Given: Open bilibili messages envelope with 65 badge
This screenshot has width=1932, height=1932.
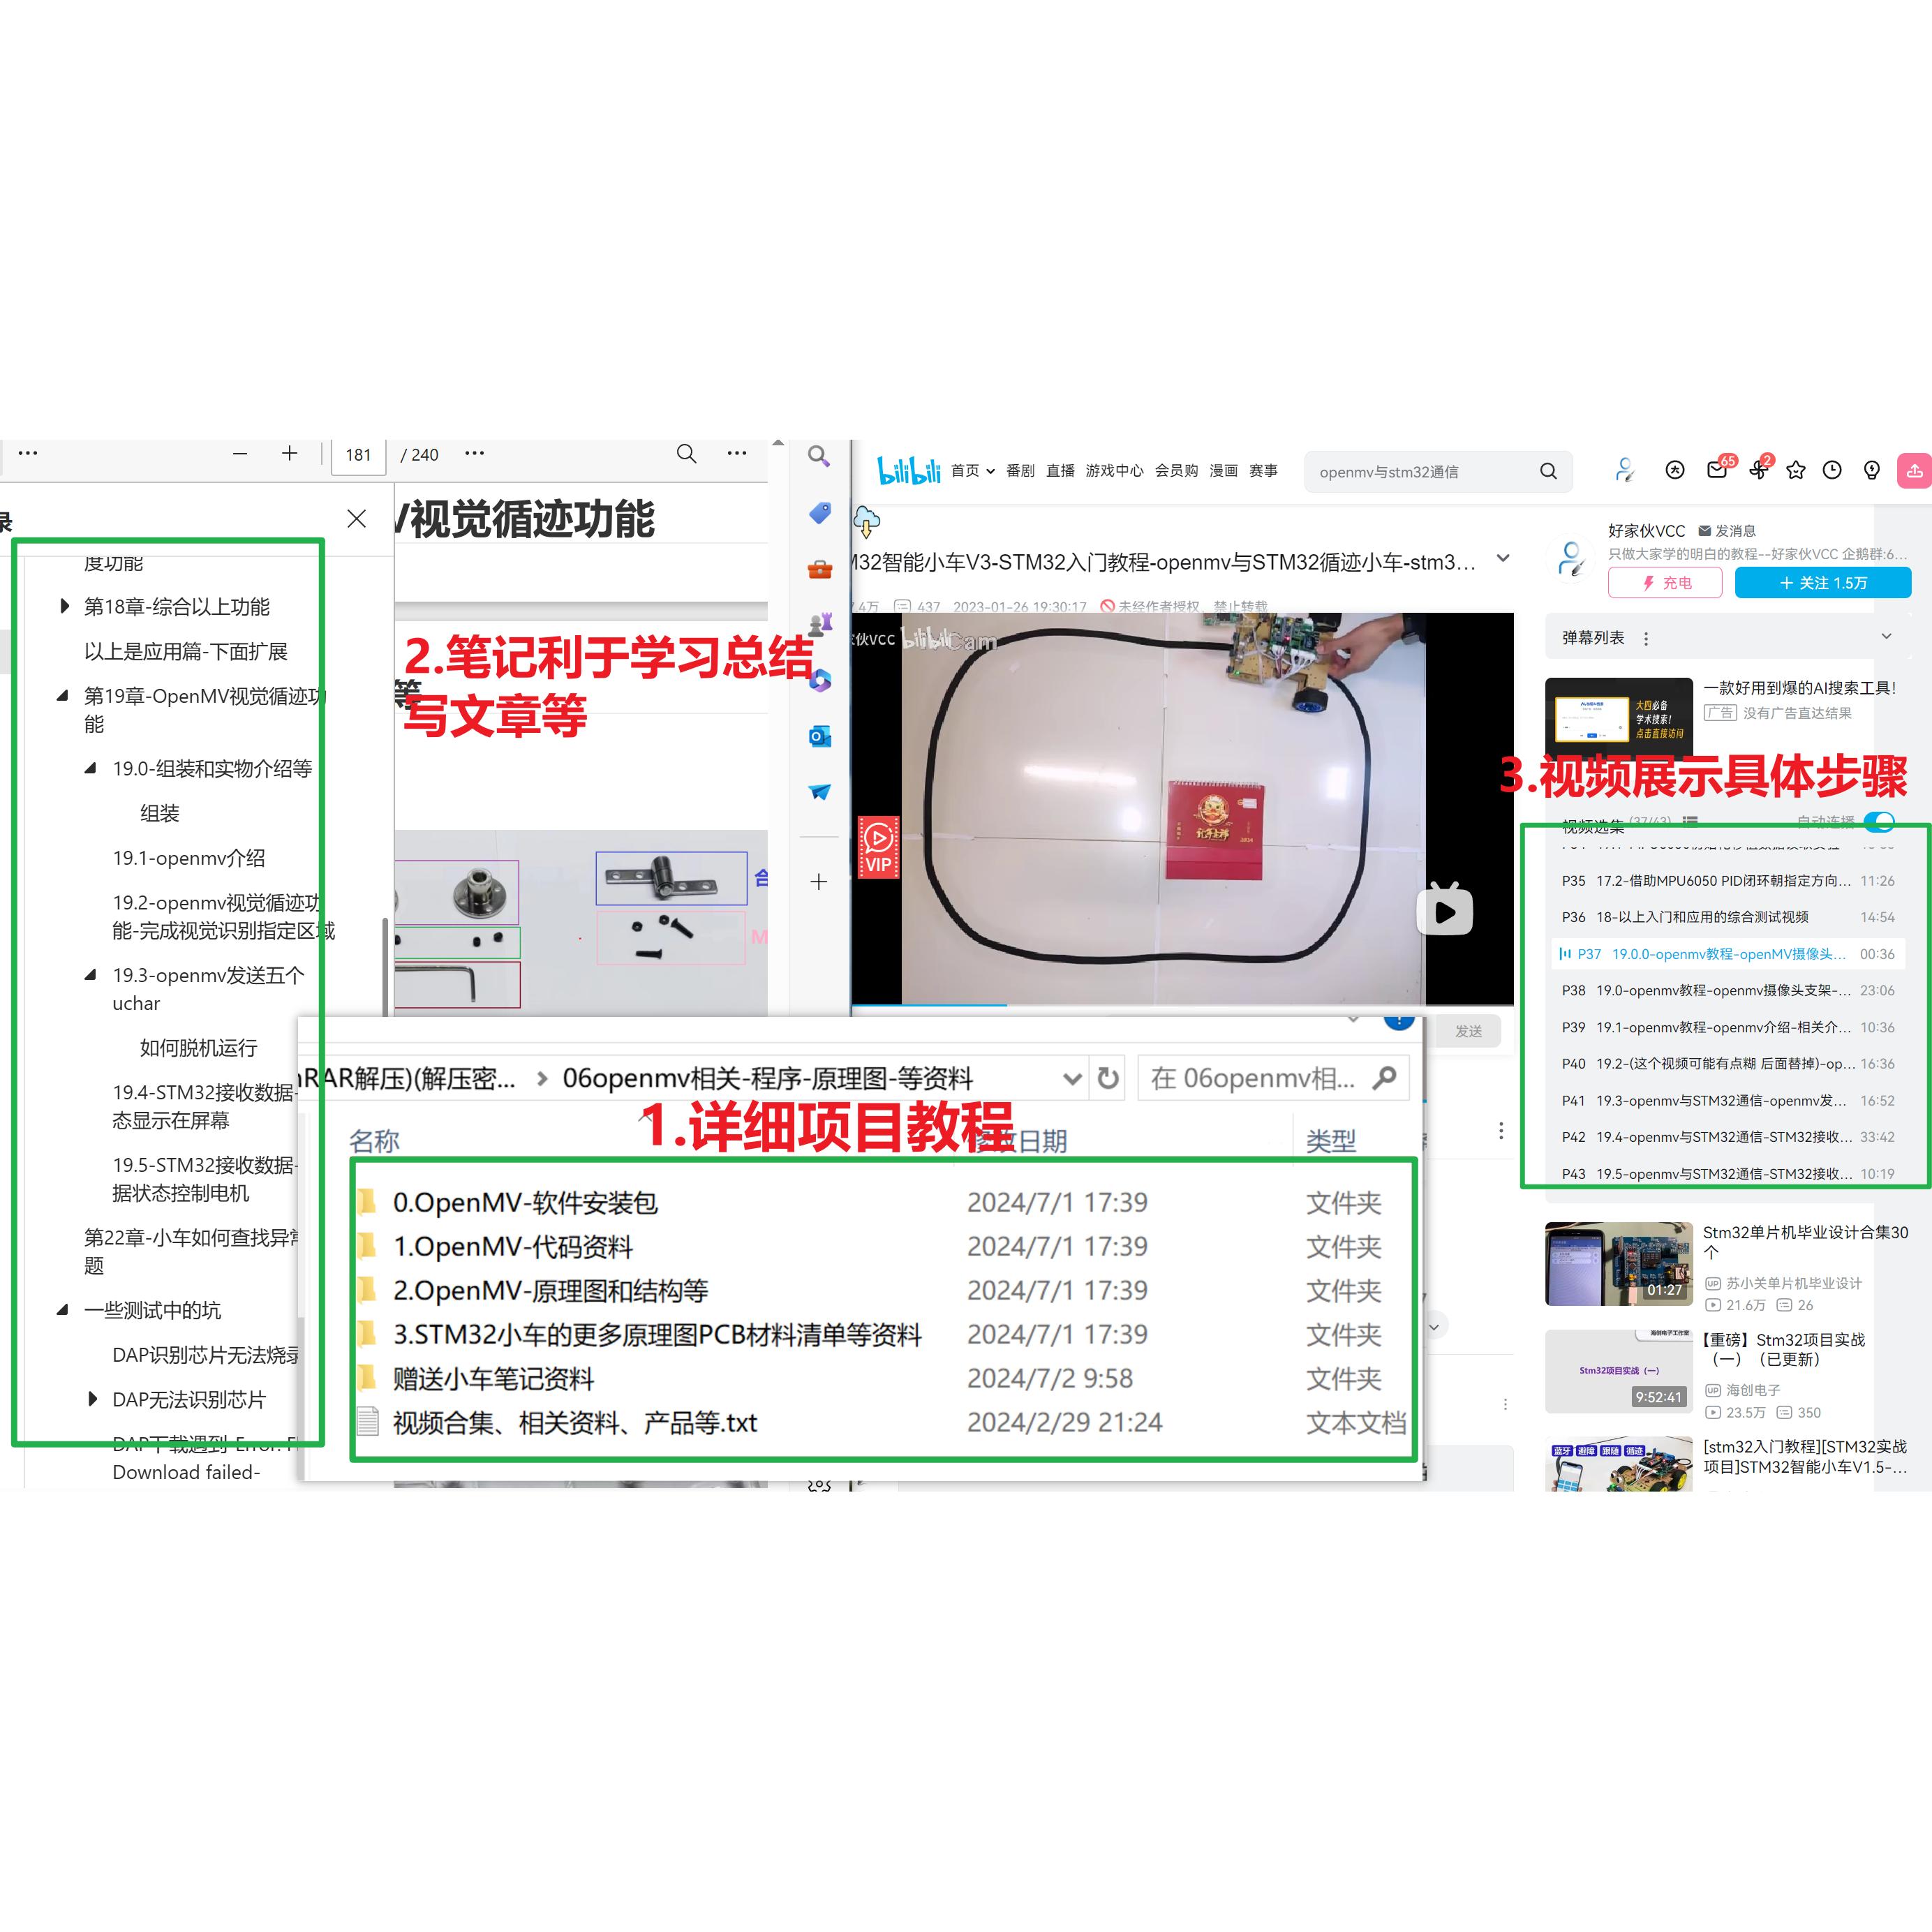Looking at the screenshot, I should (x=1718, y=470).
